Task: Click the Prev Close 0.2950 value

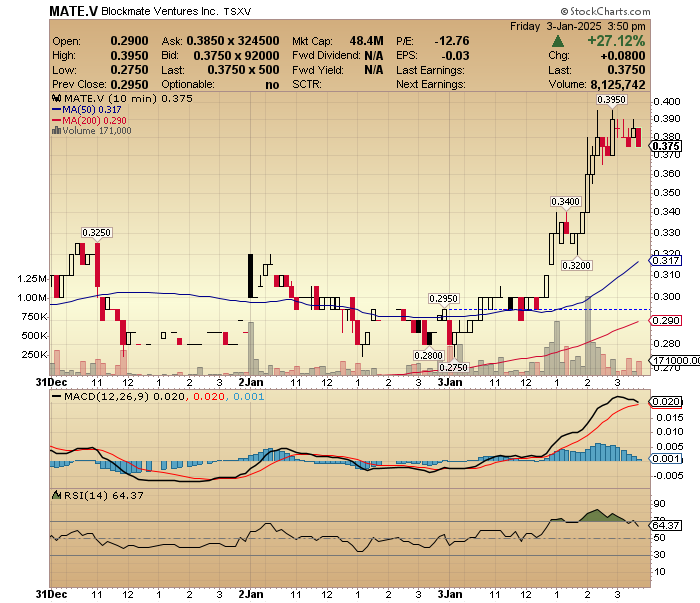Action: 129,84
